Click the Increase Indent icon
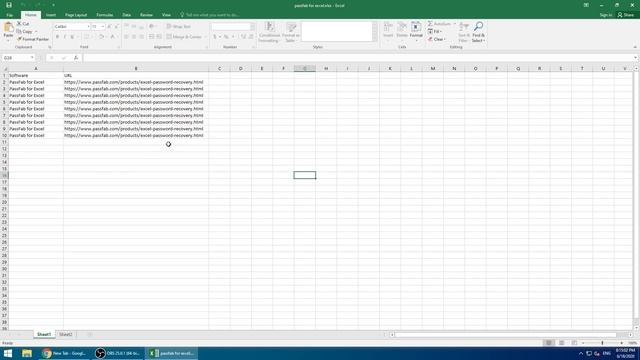640x360 pixels. pos(159,37)
